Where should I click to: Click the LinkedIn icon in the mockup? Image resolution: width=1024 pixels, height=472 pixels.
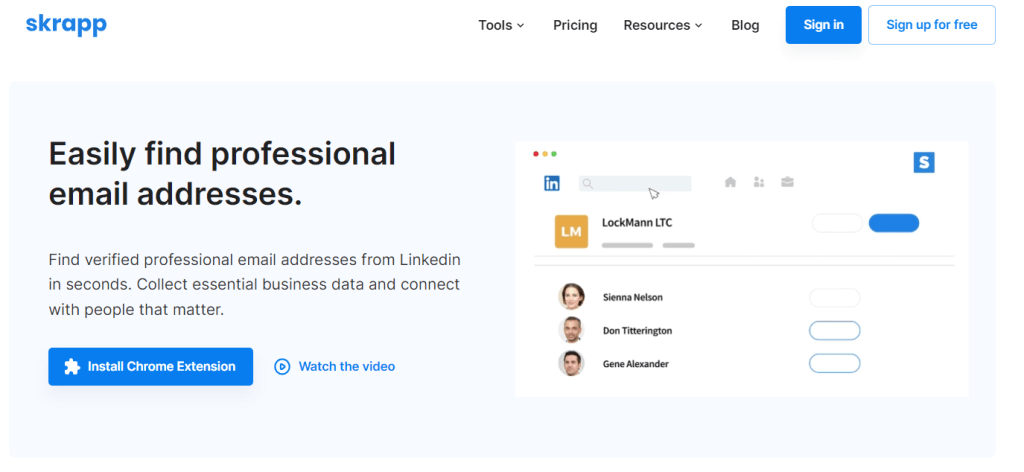552,183
